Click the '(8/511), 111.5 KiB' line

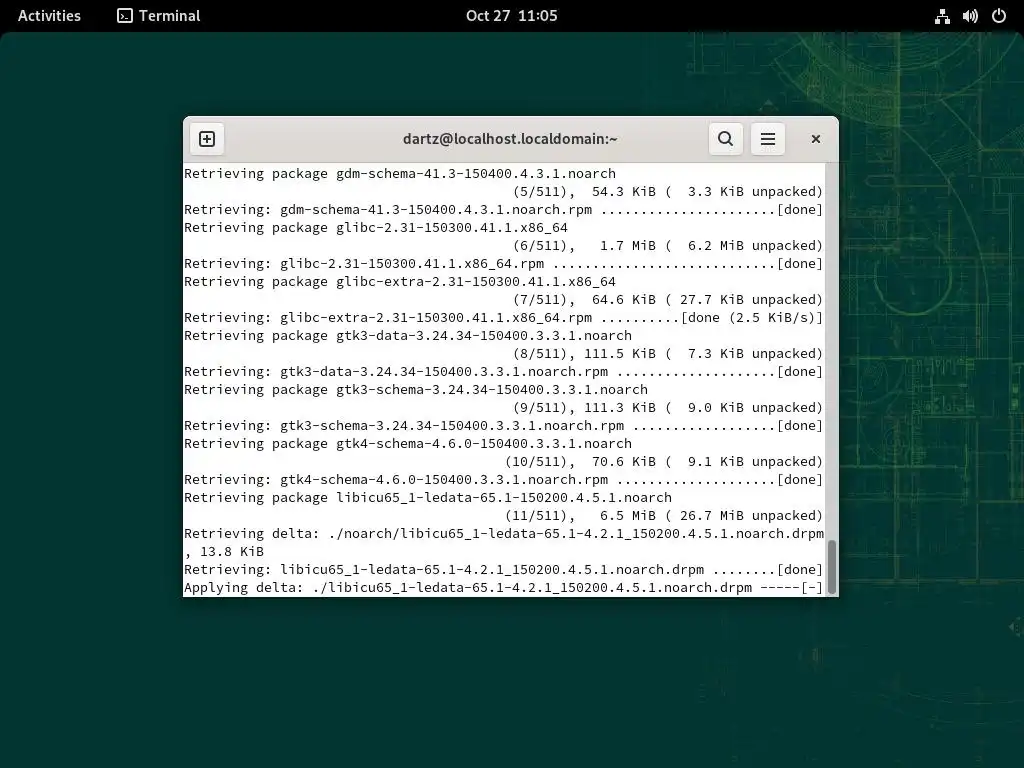pos(667,354)
